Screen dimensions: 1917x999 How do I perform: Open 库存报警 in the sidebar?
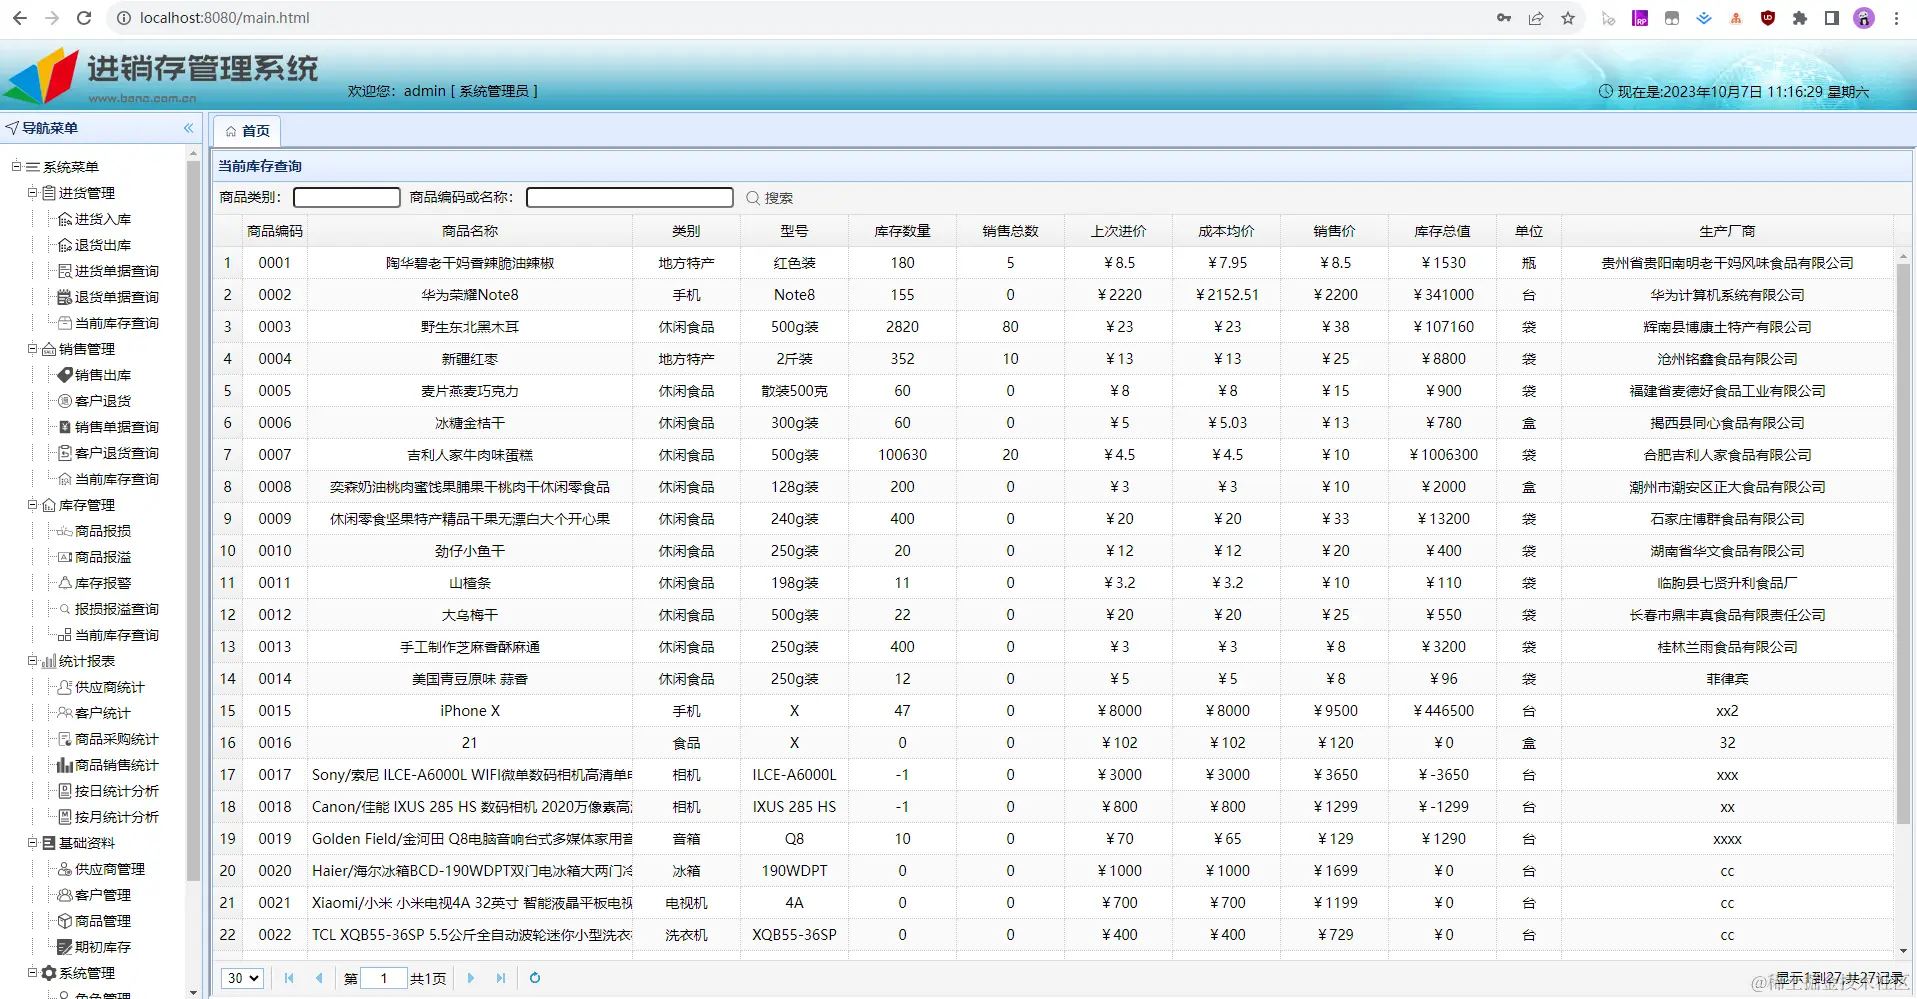[102, 583]
